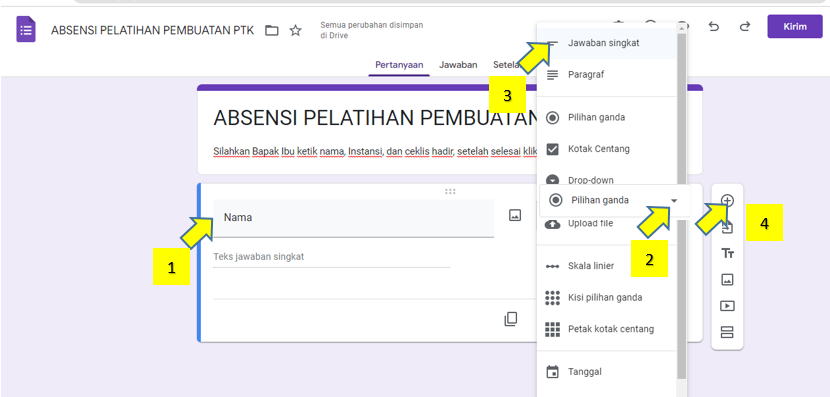Move form to folder icon

[x=272, y=31]
